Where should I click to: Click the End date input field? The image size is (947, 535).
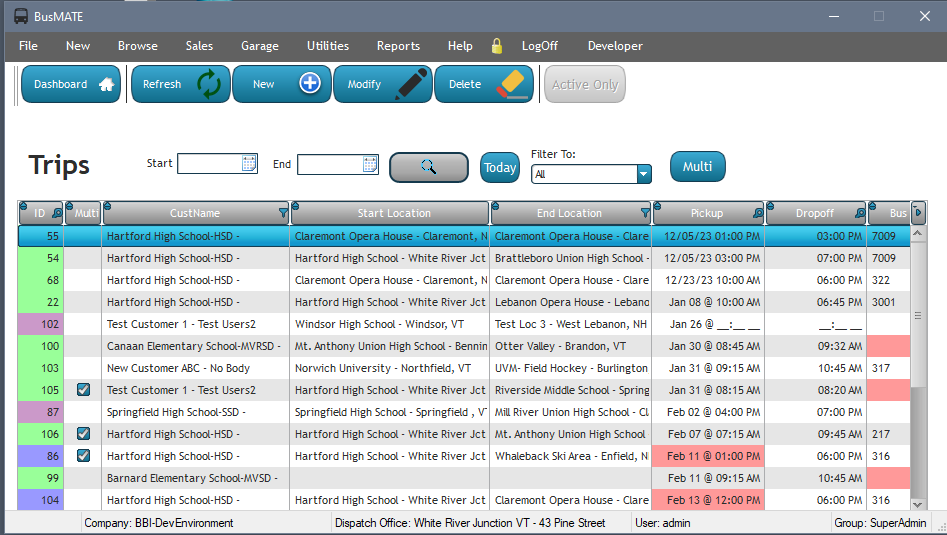pos(330,164)
